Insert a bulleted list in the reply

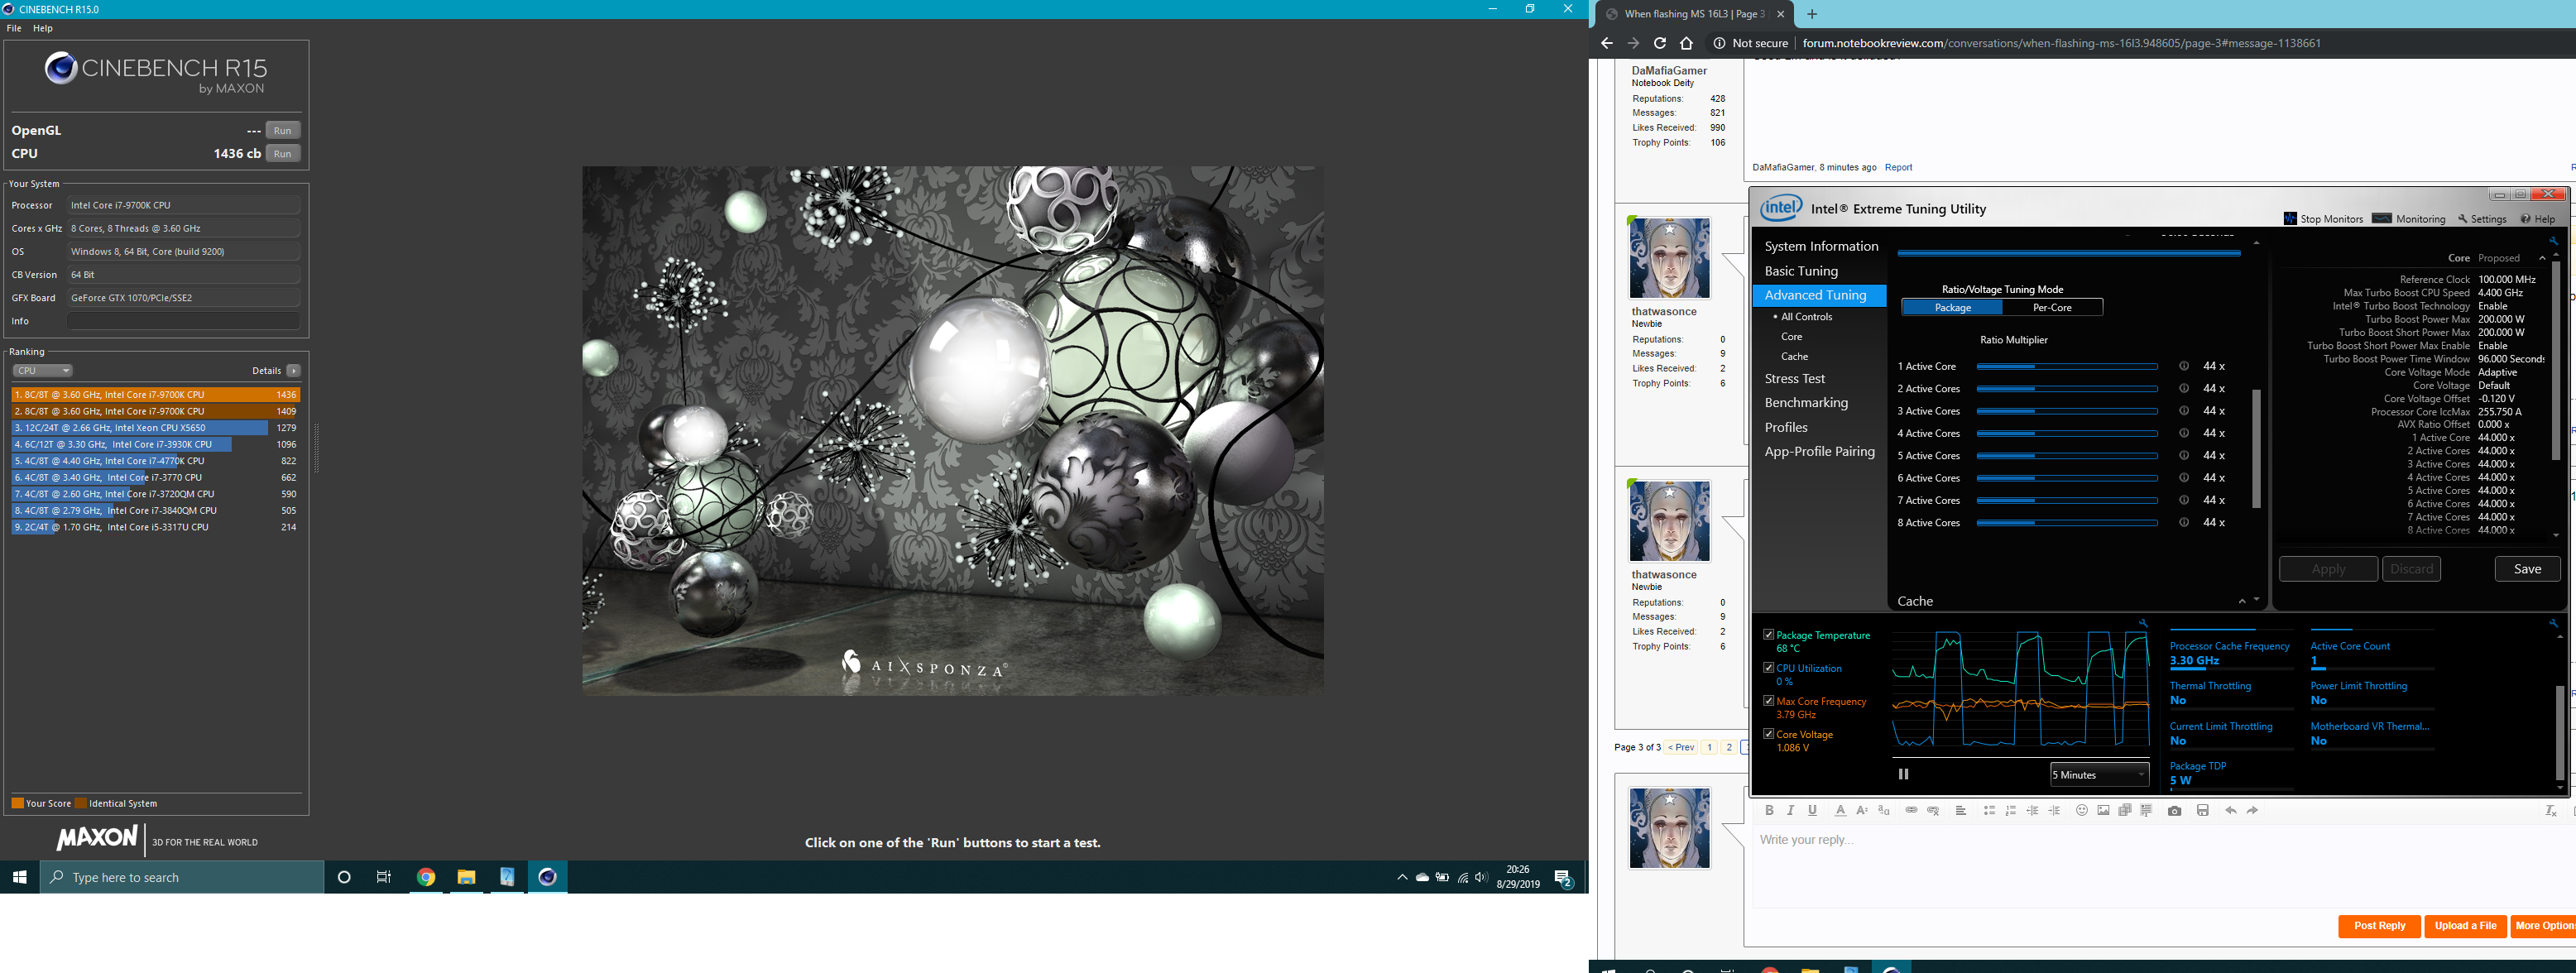point(1989,810)
